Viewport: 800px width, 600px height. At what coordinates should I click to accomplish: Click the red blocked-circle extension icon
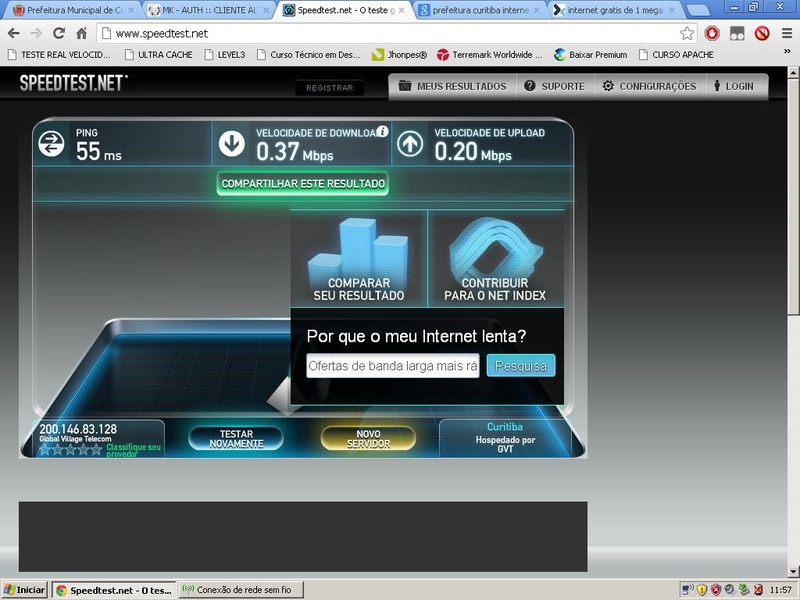click(x=762, y=34)
